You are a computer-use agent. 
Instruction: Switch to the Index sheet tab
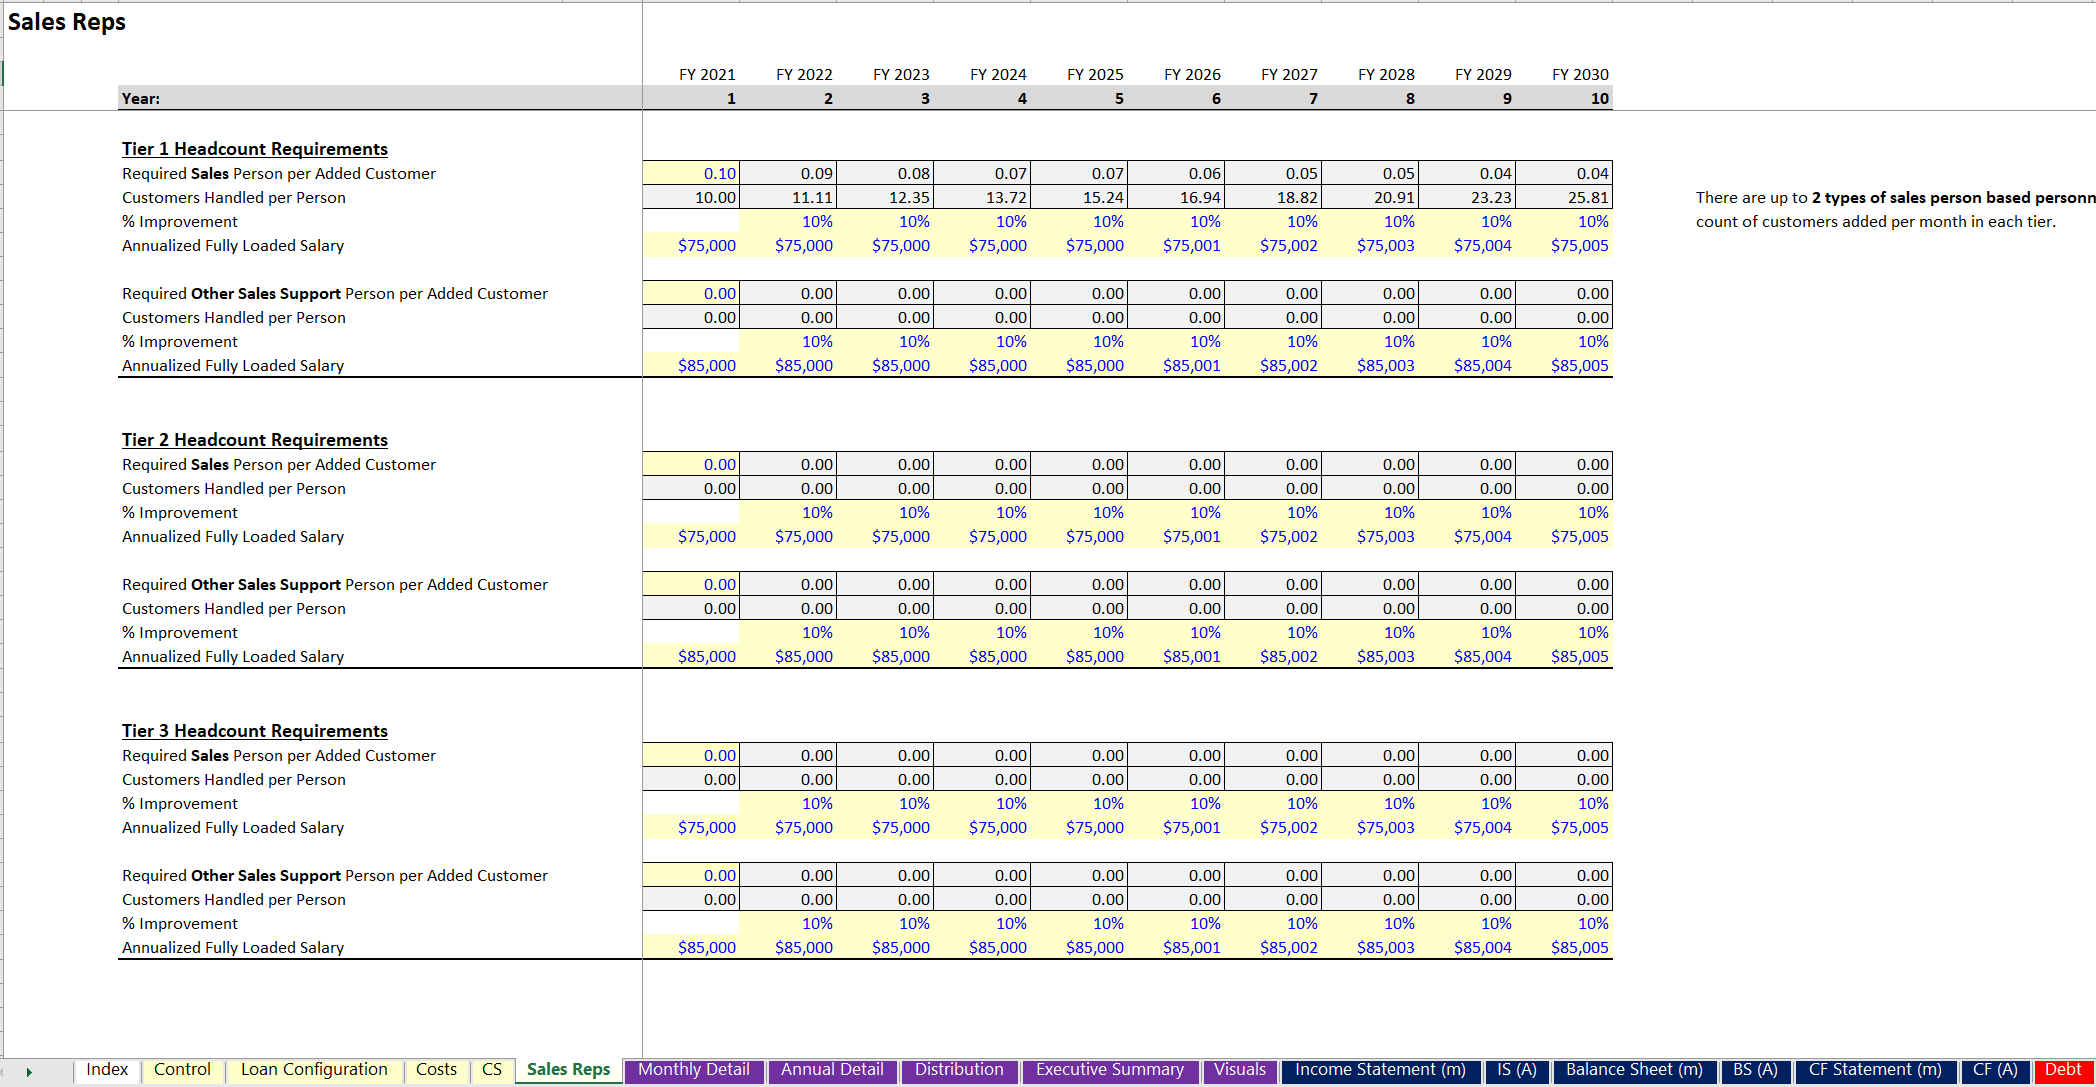click(x=106, y=1069)
